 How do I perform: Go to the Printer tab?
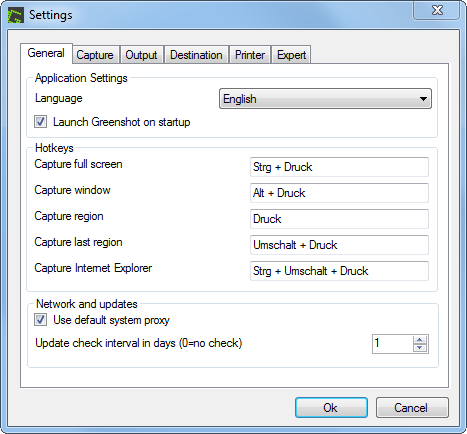pyautogui.click(x=250, y=55)
